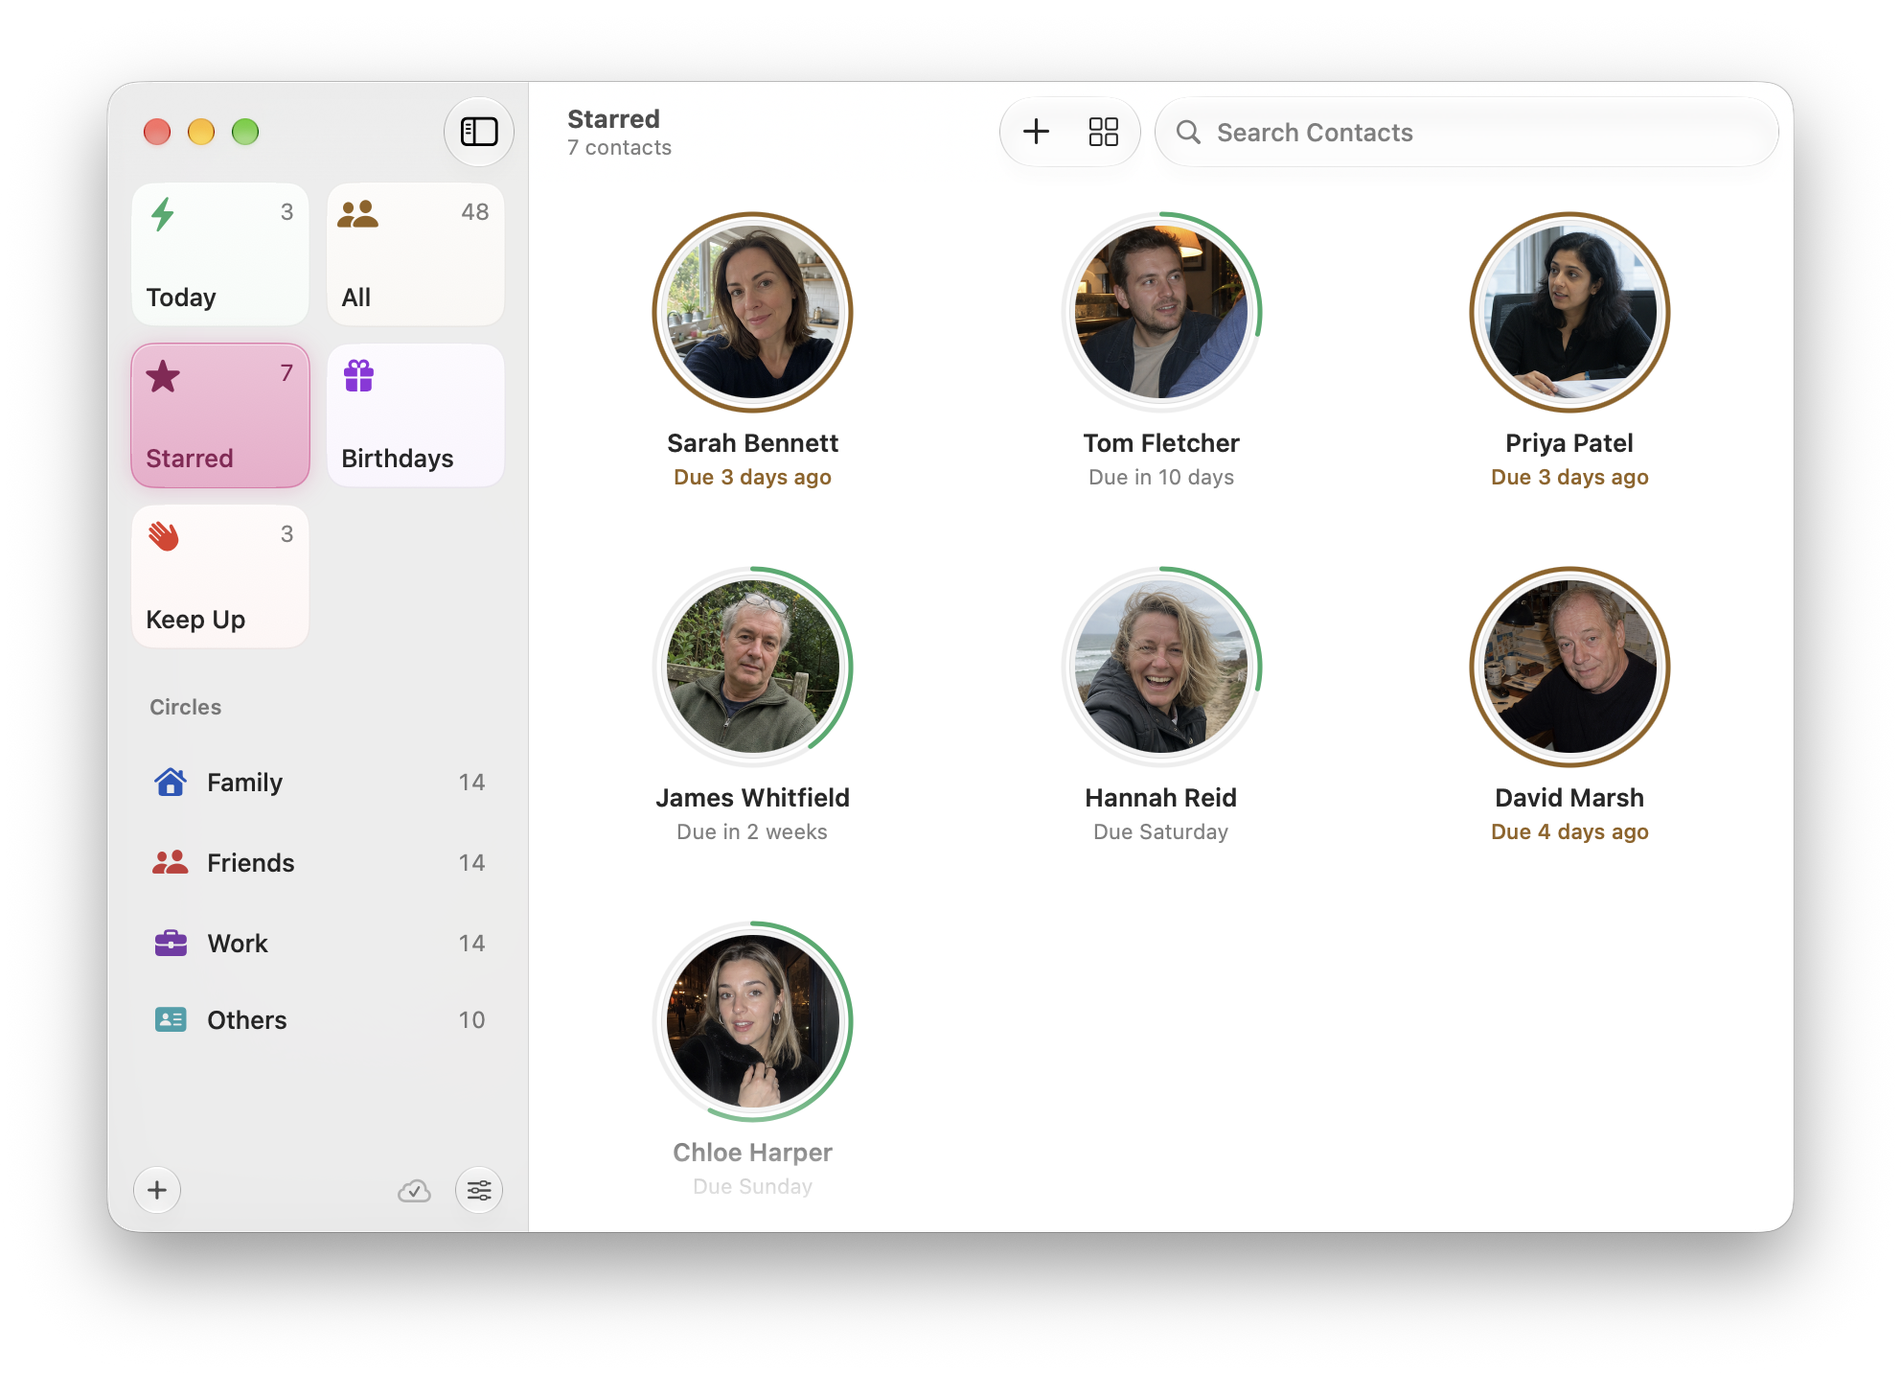This screenshot has height=1400, width=1901.
Task: Click the Circles section heading
Action: point(185,707)
